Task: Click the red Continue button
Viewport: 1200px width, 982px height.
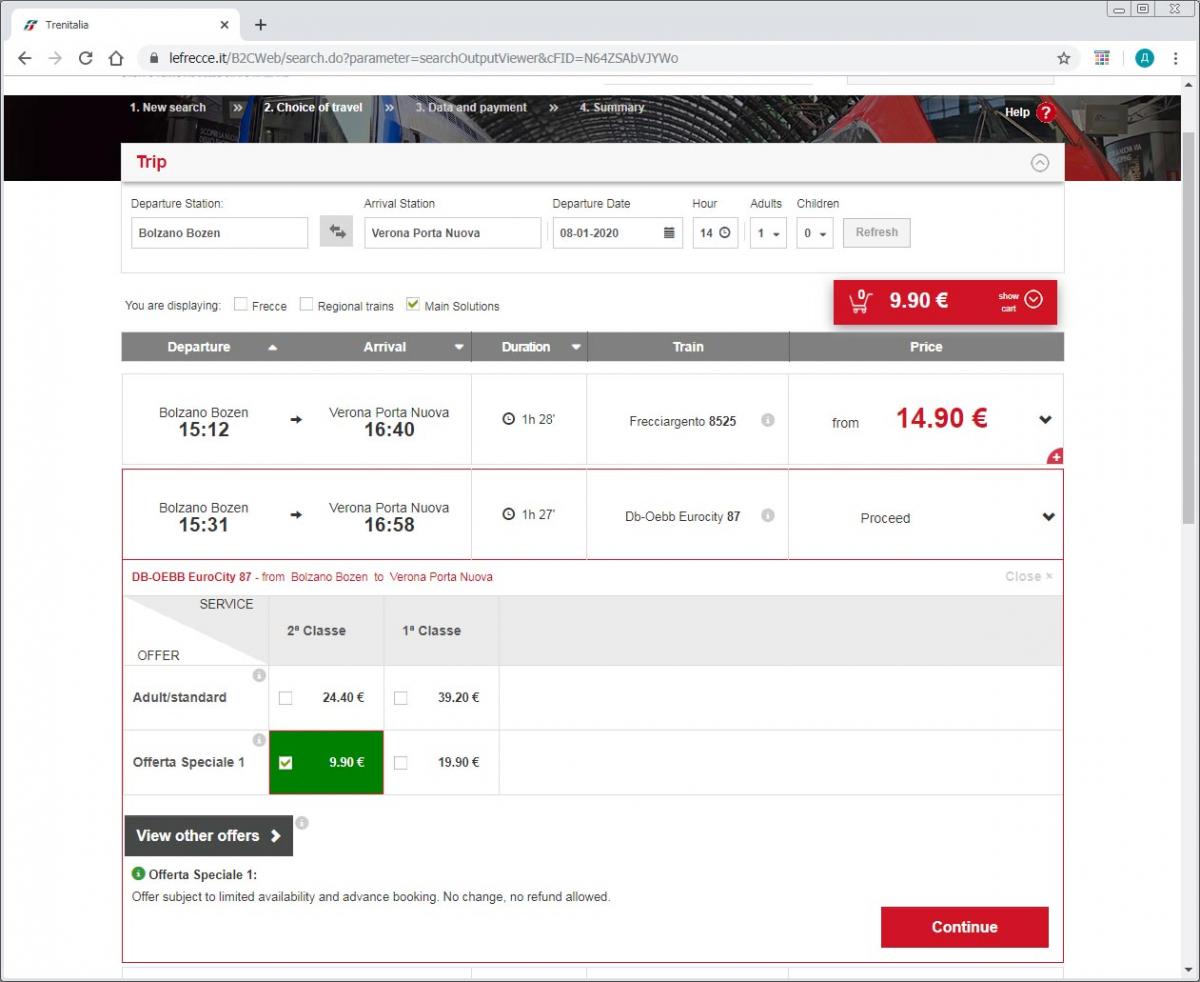Action: [x=965, y=927]
